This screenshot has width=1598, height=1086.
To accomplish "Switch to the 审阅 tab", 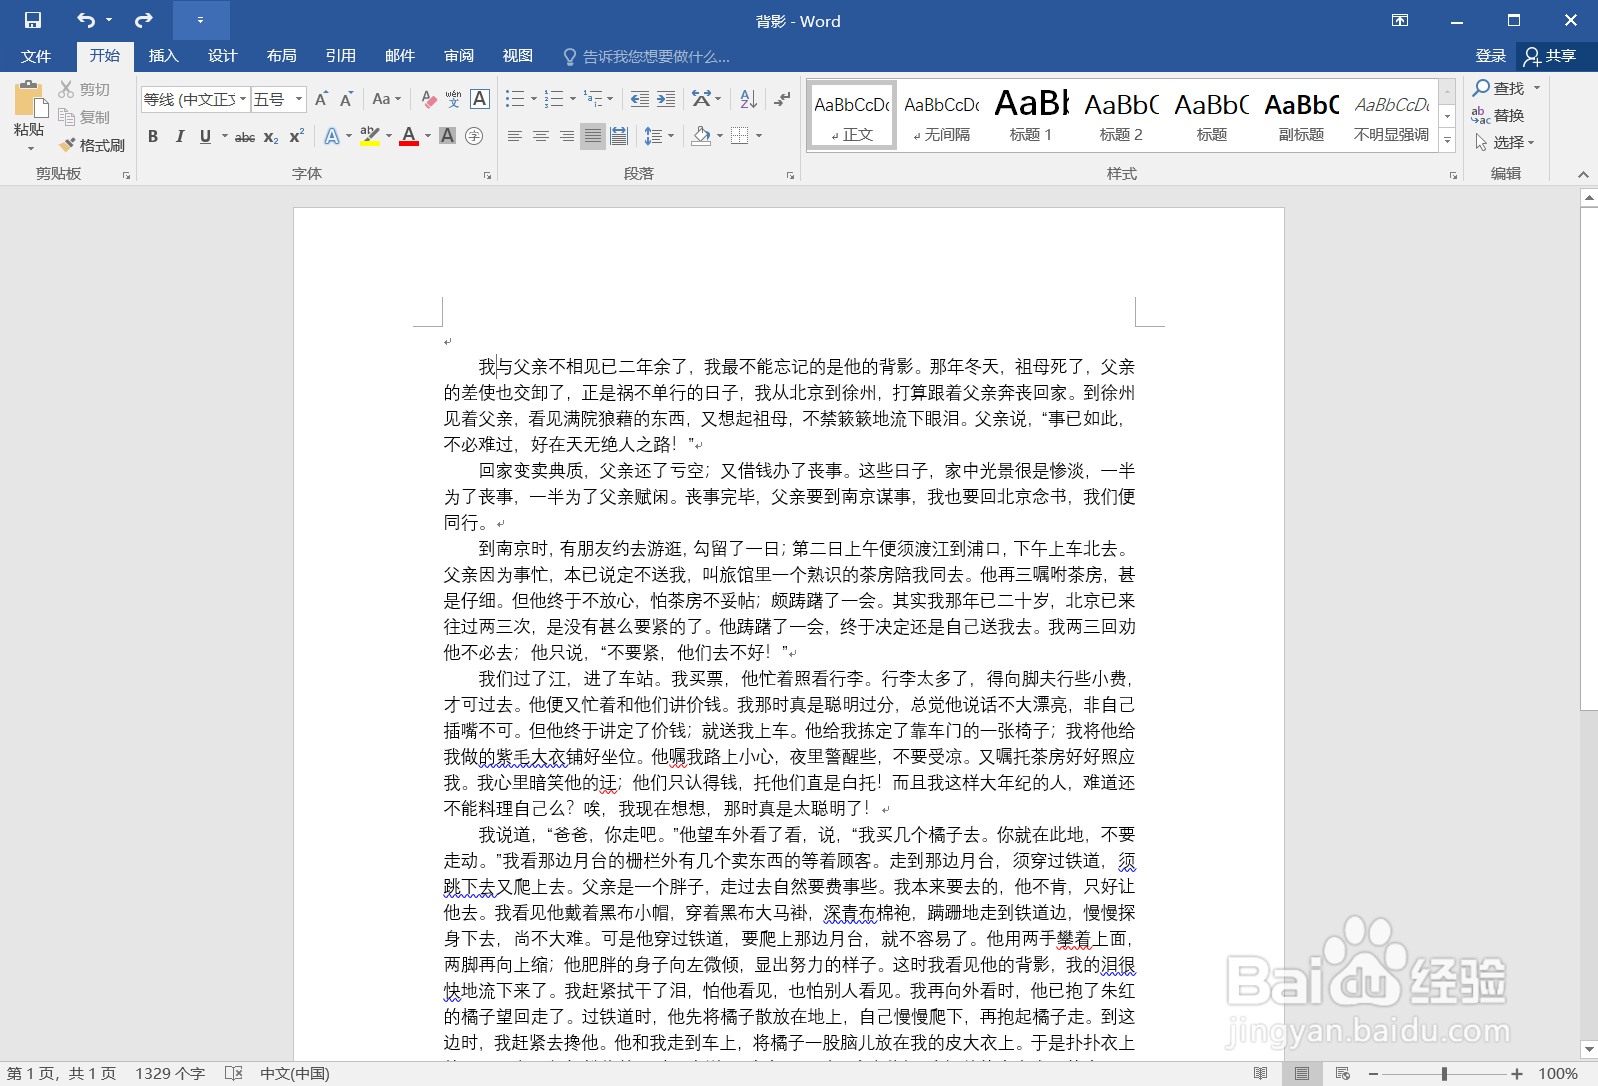I will [459, 56].
